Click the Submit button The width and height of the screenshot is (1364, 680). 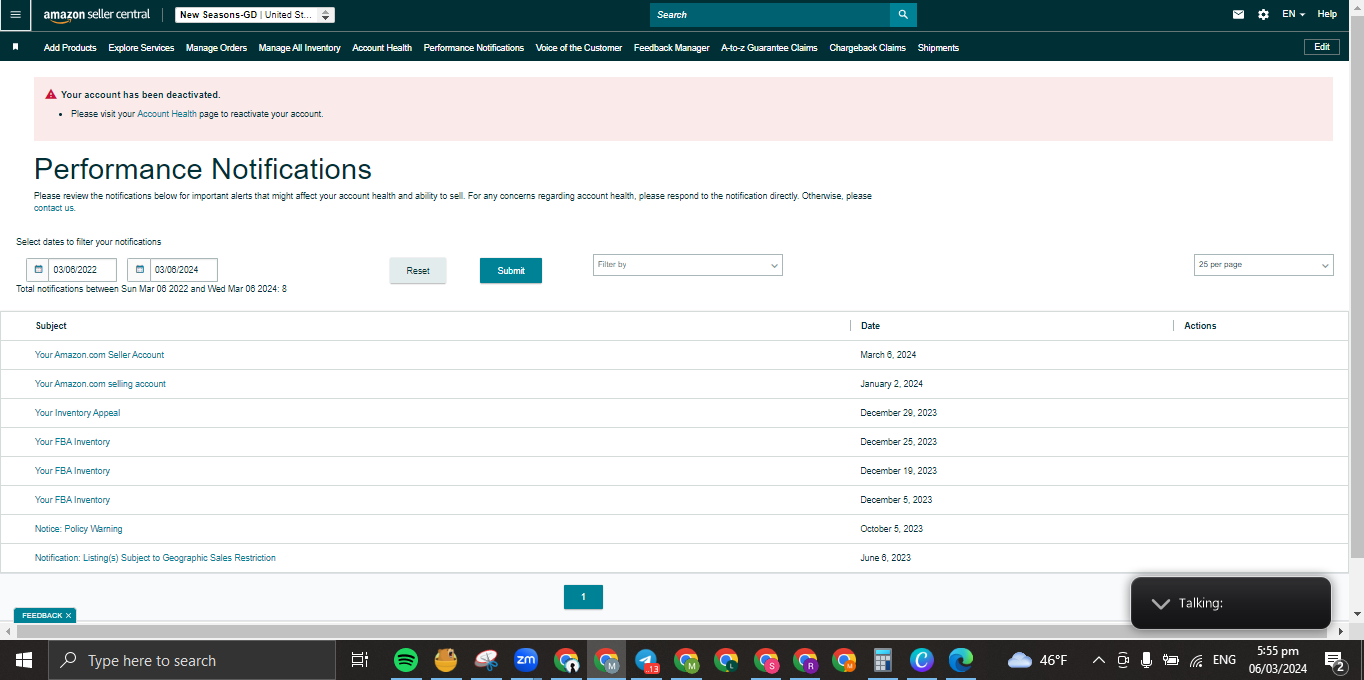[x=511, y=270]
